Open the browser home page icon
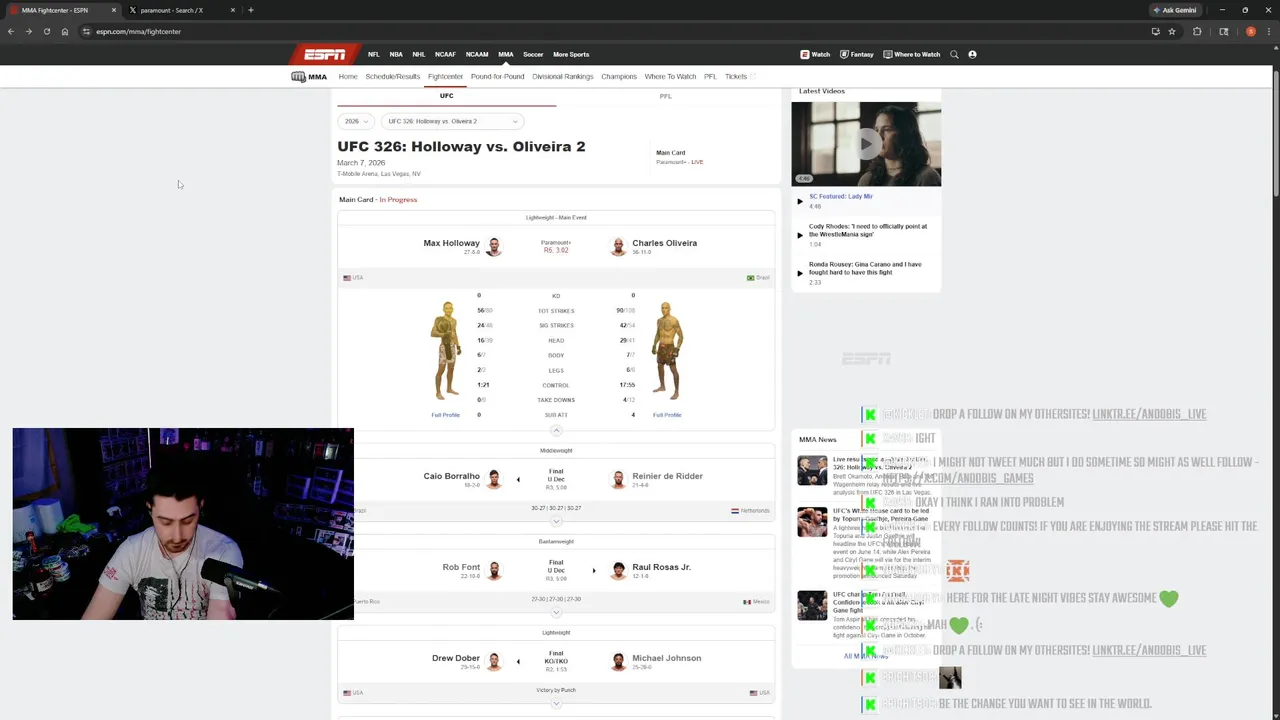1280x720 pixels. pos(65,31)
